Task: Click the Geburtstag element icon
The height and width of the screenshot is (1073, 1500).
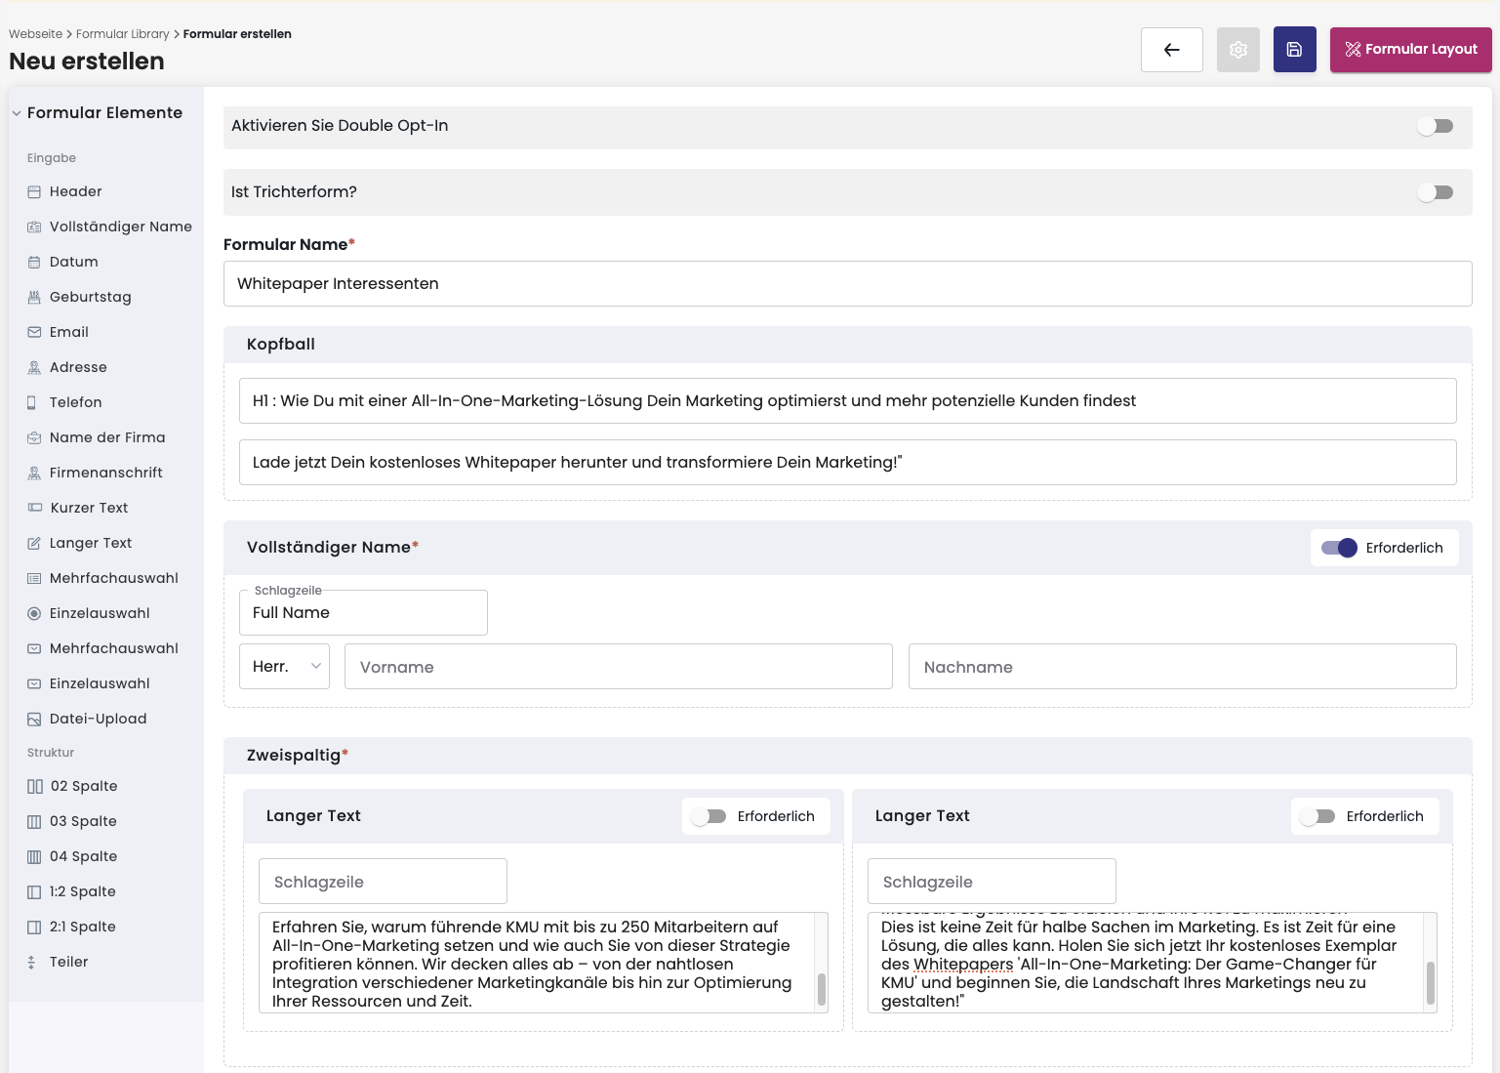Action: tap(34, 297)
